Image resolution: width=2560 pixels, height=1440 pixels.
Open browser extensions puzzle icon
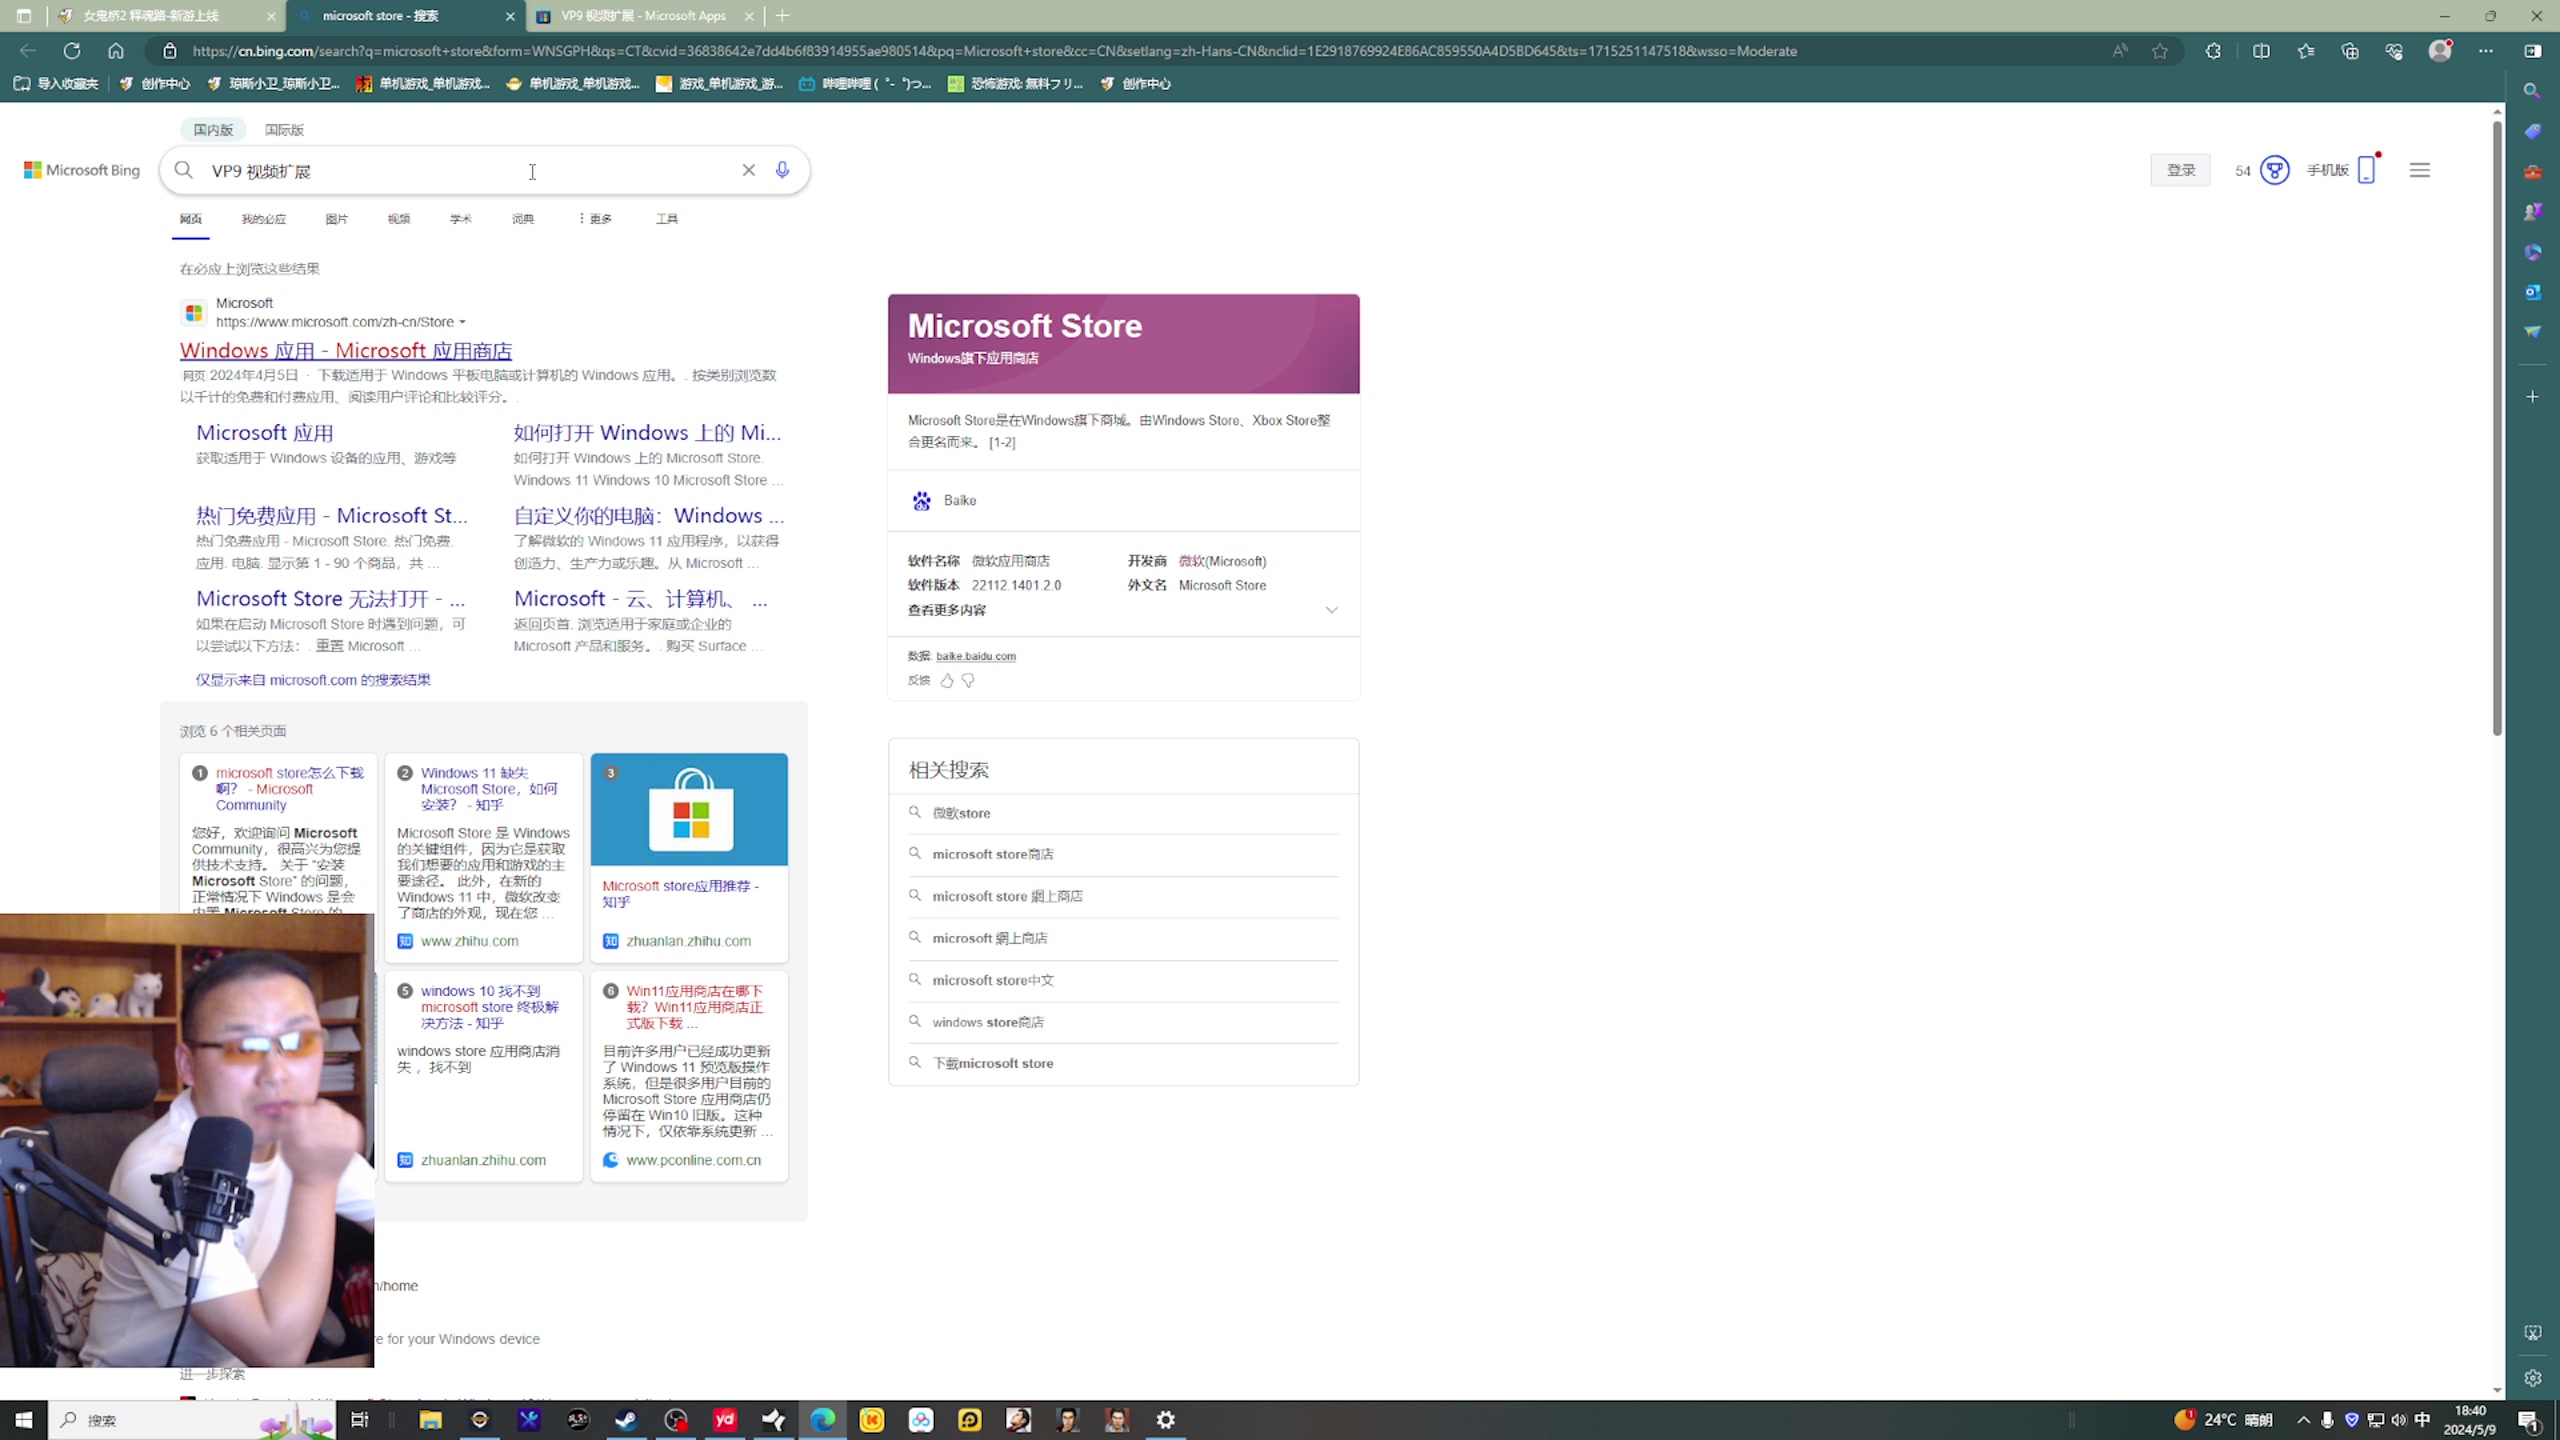click(2213, 51)
